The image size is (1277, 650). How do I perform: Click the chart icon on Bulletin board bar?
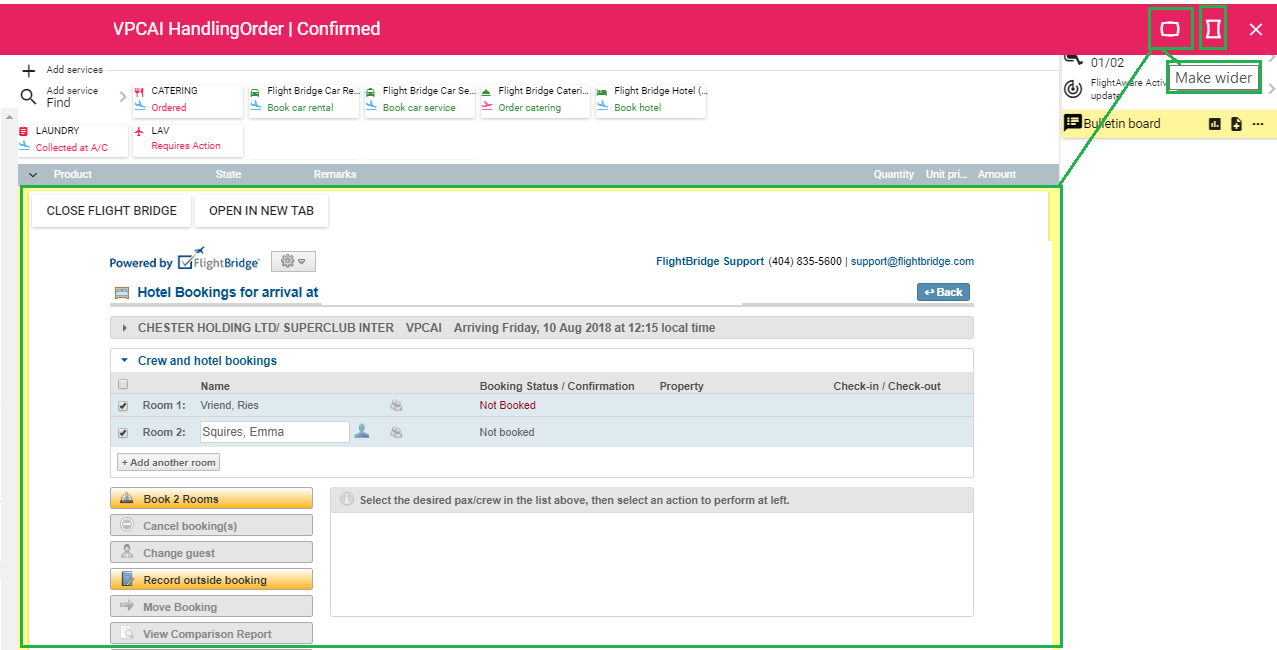[1215, 124]
